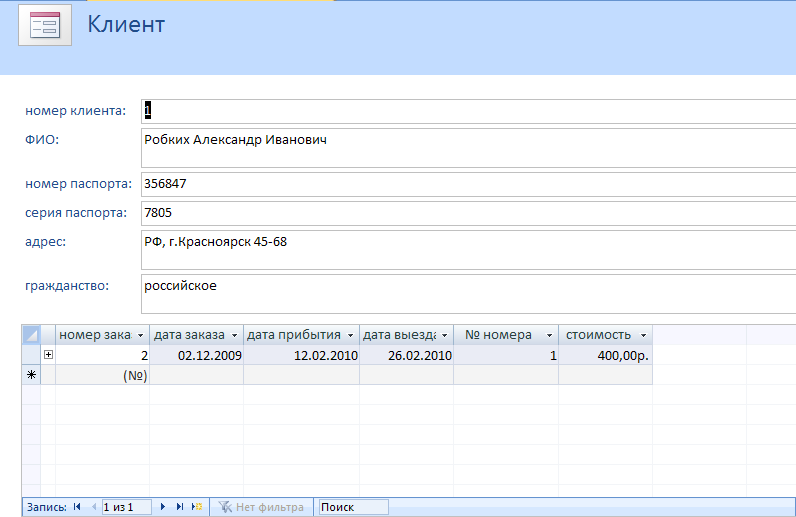Screen dimensions: 796x517
Task: Go to last record navigation button
Action: tap(180, 506)
